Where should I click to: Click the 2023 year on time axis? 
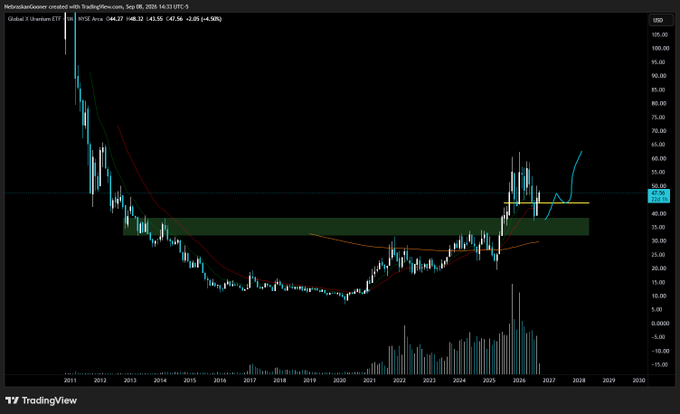pyautogui.click(x=429, y=380)
